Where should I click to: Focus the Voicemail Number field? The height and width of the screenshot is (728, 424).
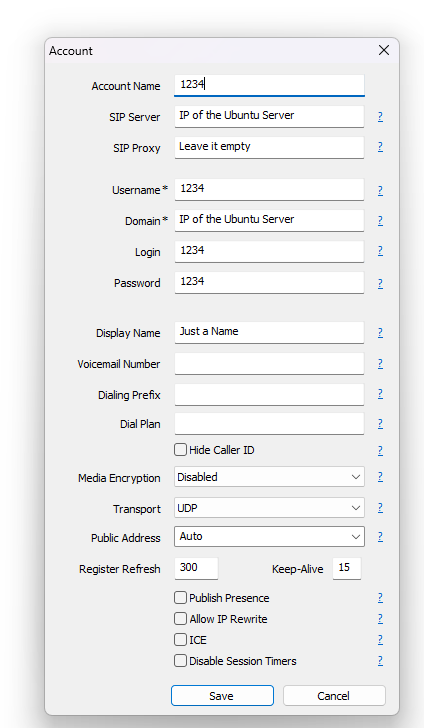269,364
